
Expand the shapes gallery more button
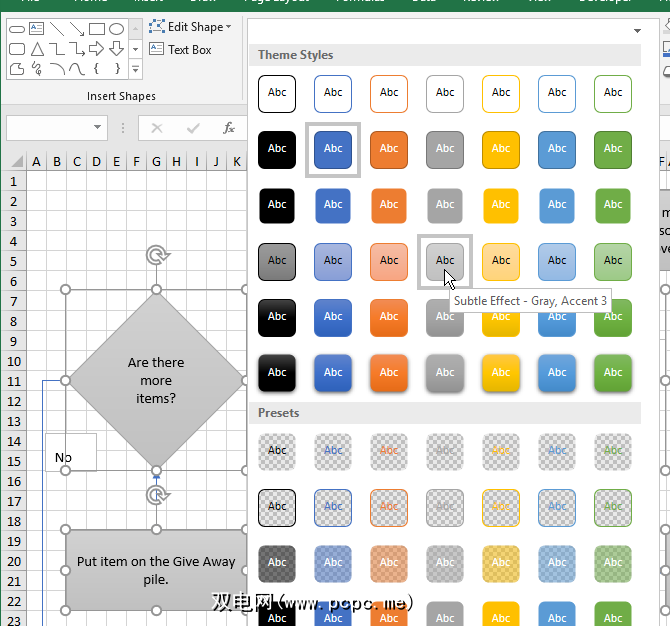click(x=135, y=69)
